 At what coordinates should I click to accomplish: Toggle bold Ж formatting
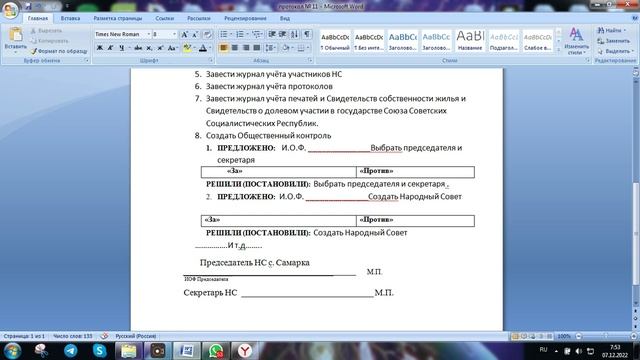click(x=100, y=48)
